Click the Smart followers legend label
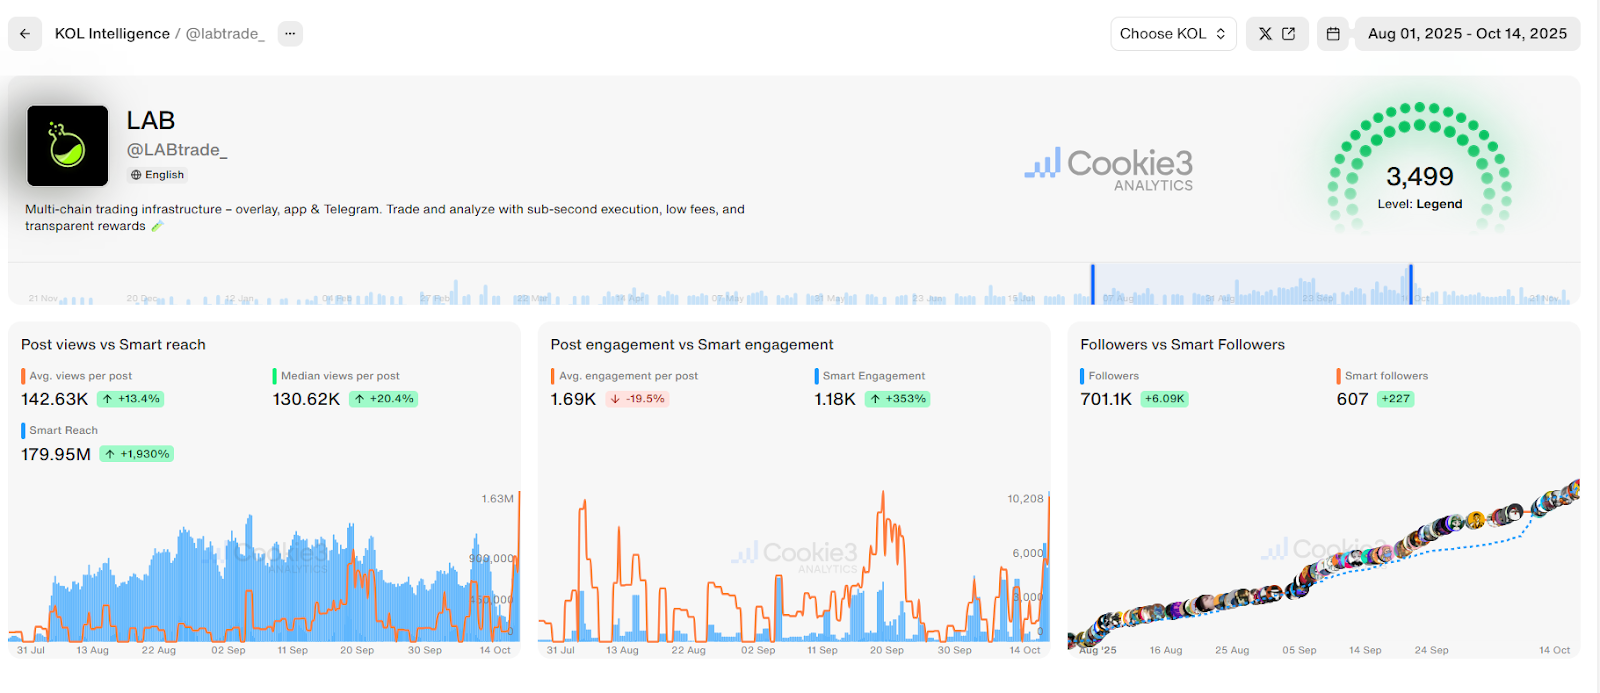1600x693 pixels. [1386, 376]
